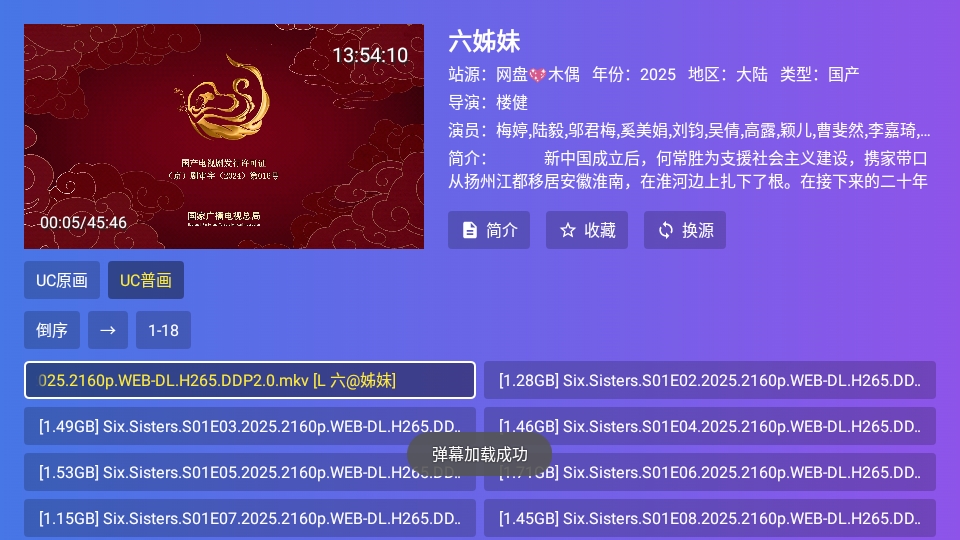Select the UC普画 quality source

[146, 280]
